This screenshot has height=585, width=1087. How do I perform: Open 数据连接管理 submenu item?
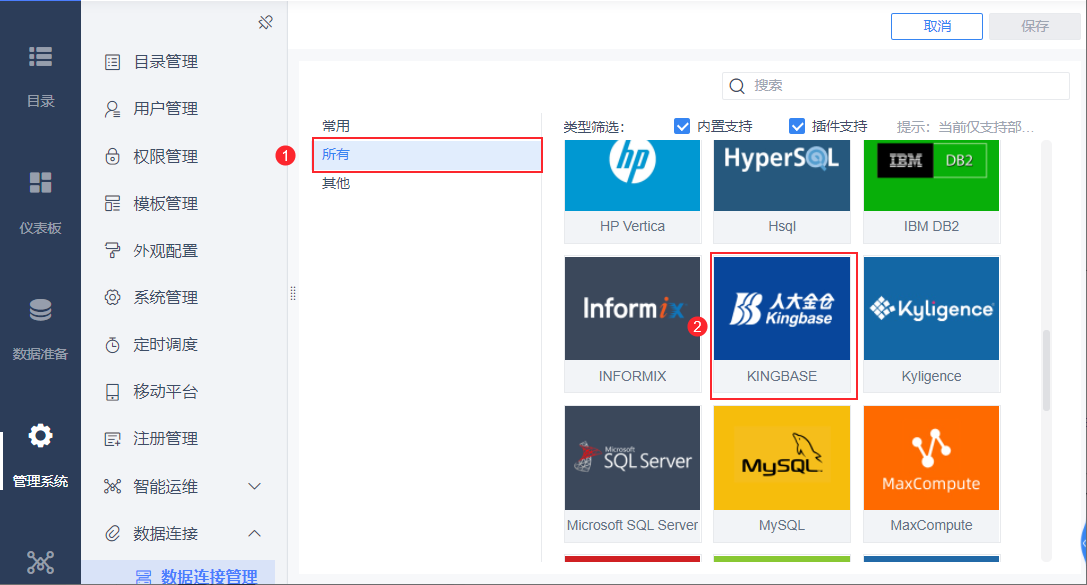click(178, 574)
